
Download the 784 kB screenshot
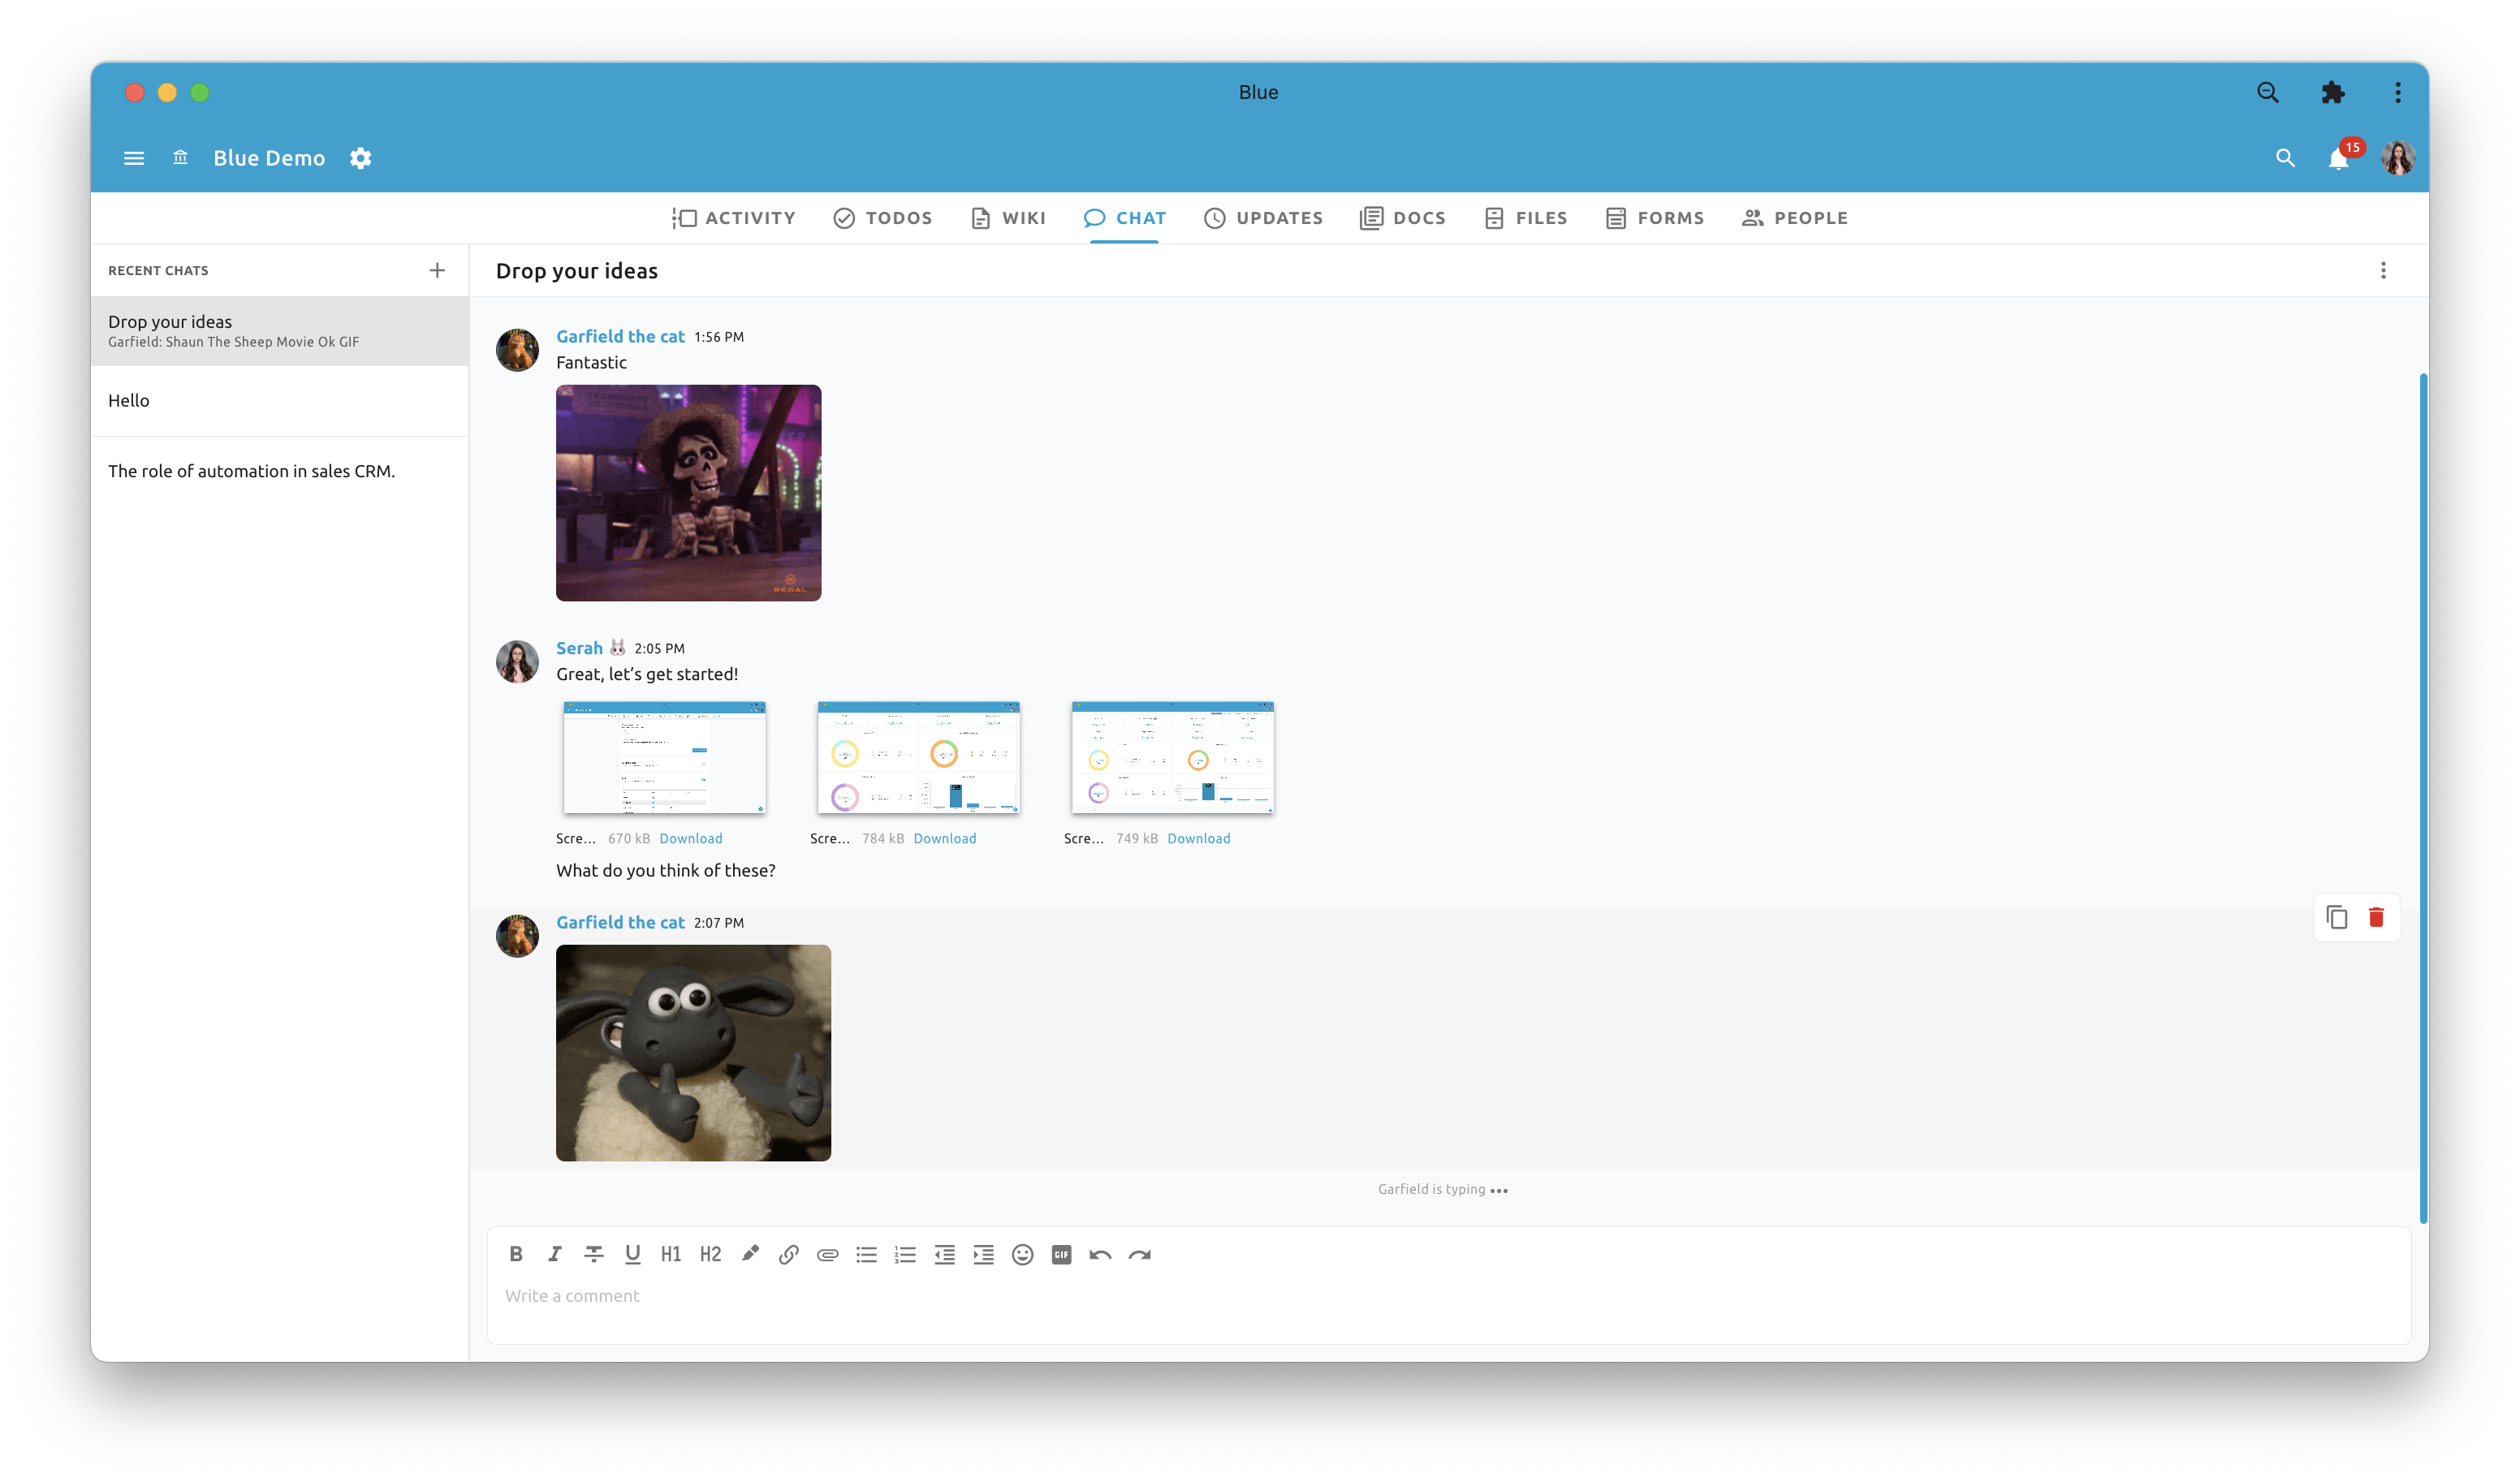[x=945, y=838]
